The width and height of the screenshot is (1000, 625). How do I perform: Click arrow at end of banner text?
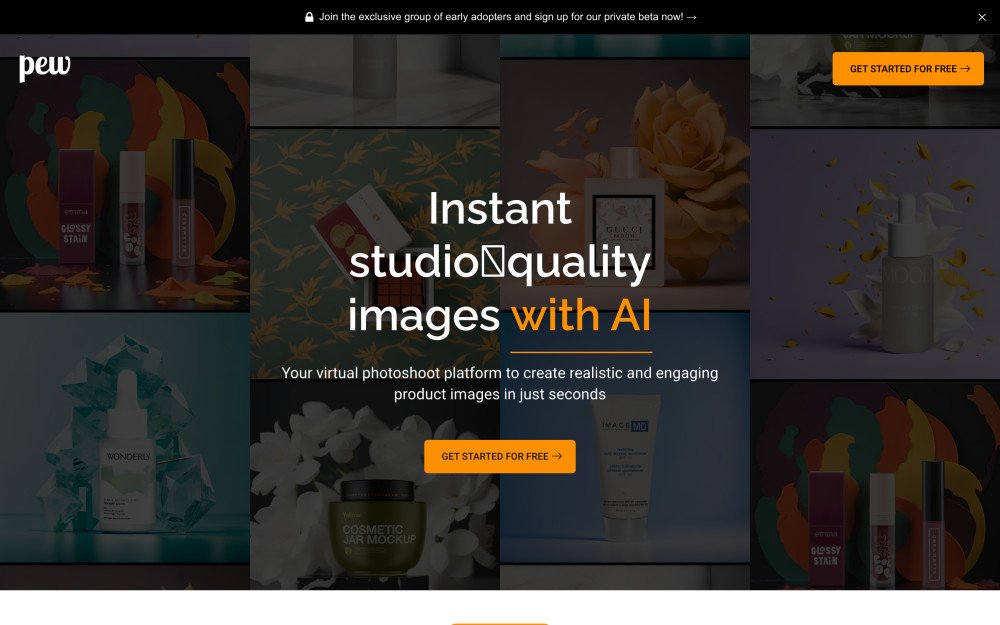(692, 17)
